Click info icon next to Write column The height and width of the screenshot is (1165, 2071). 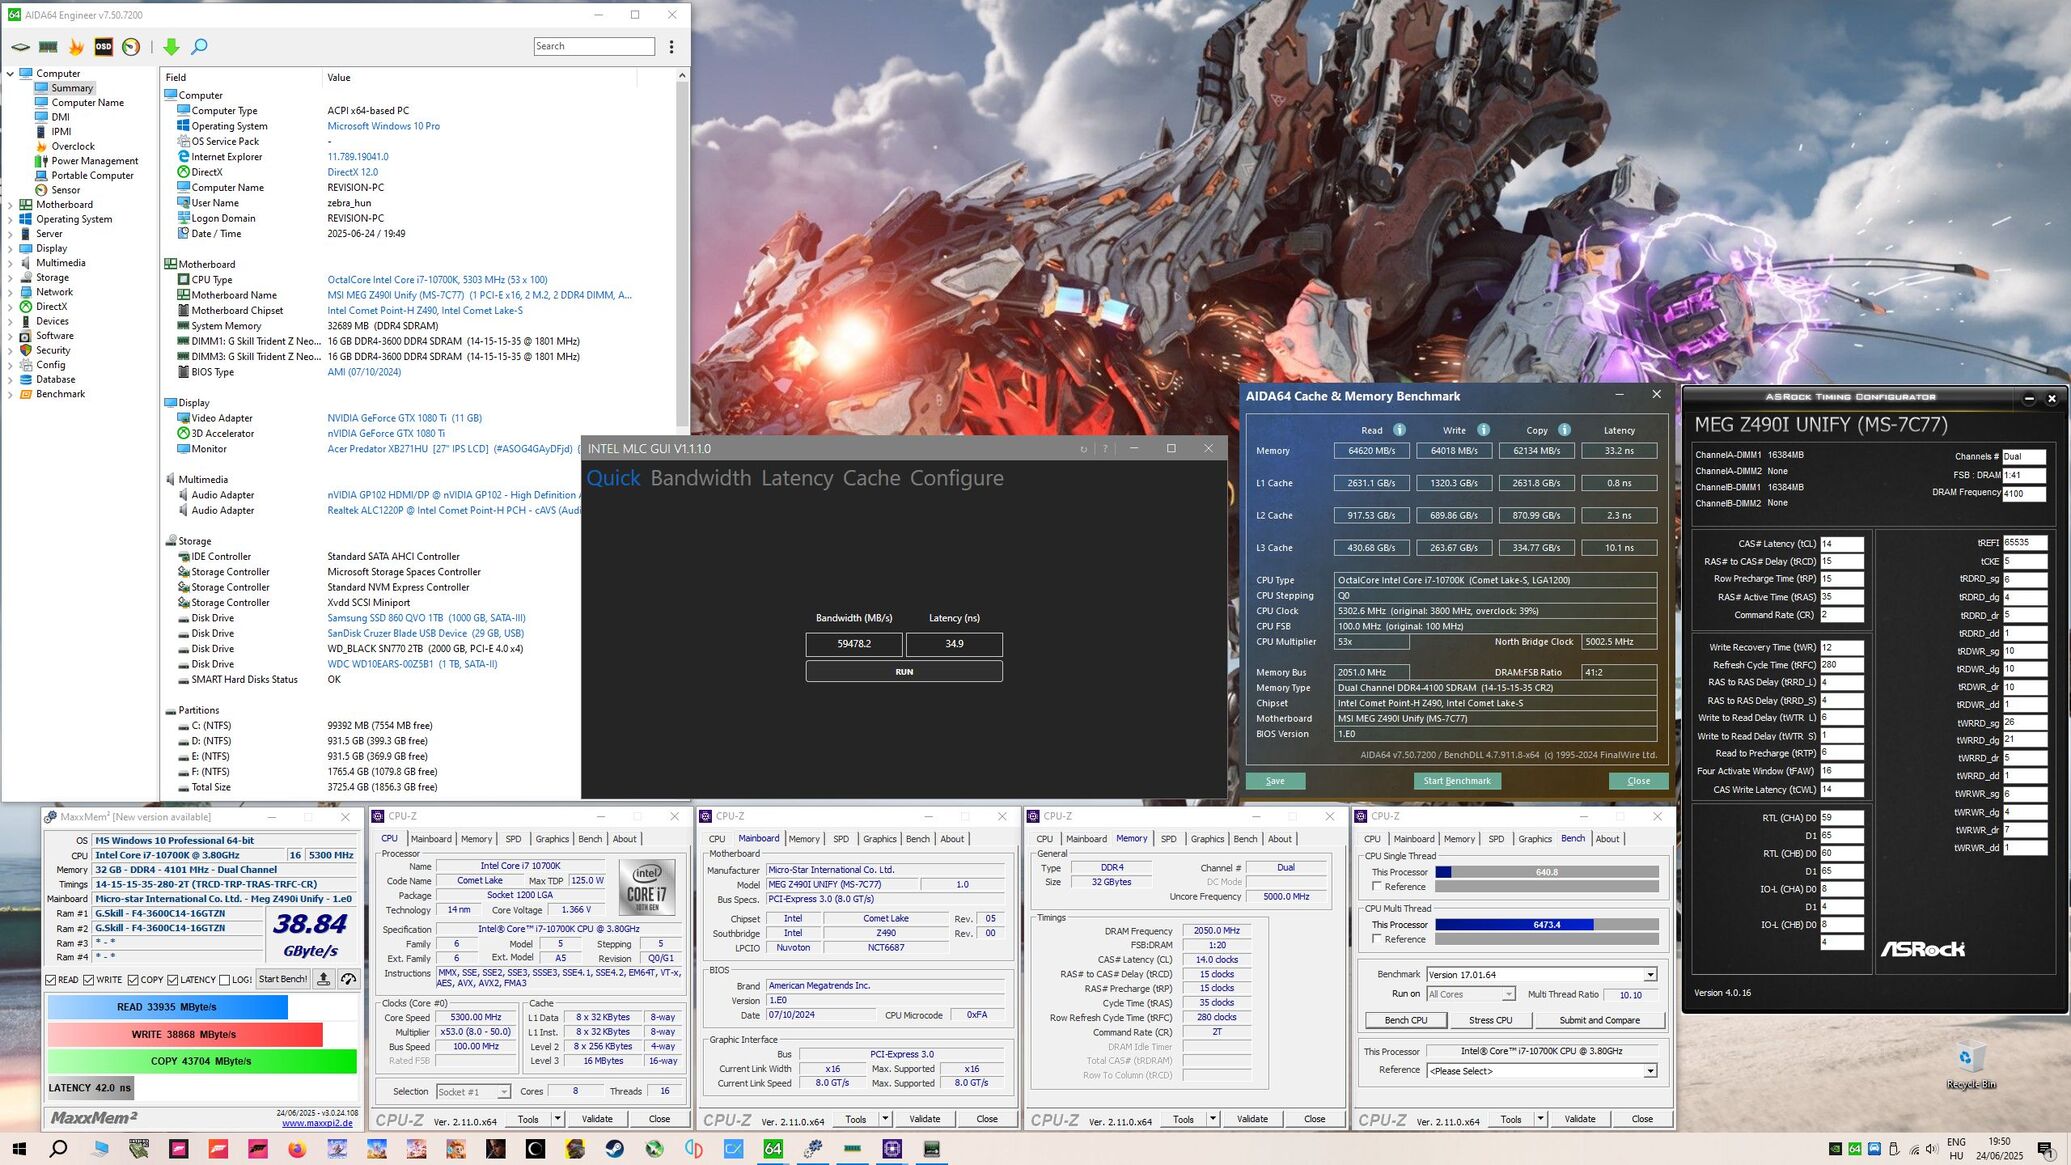(1483, 430)
